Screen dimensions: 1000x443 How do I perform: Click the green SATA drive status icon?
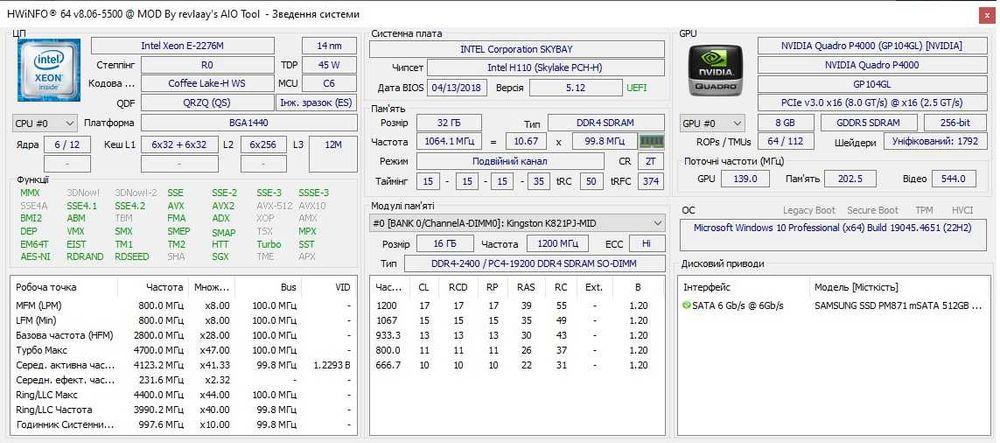click(x=686, y=306)
